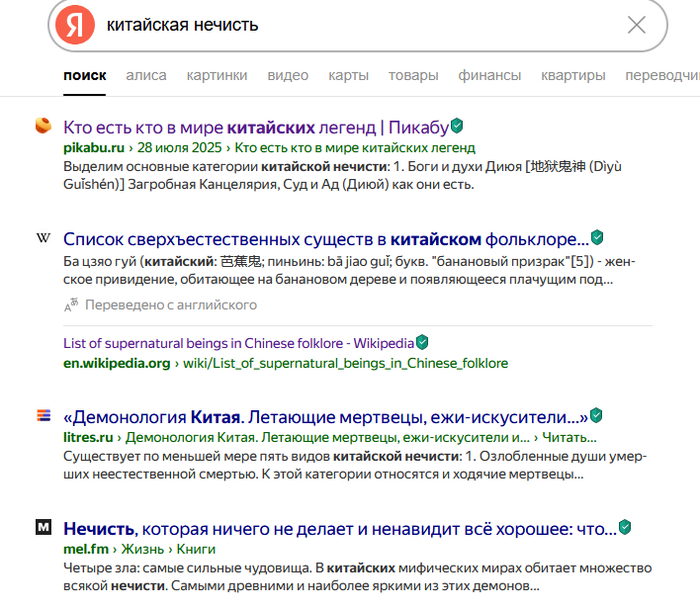Screen dimensions: 700x610
Task: Click the red Yandex logo icon
Action: 75,25
